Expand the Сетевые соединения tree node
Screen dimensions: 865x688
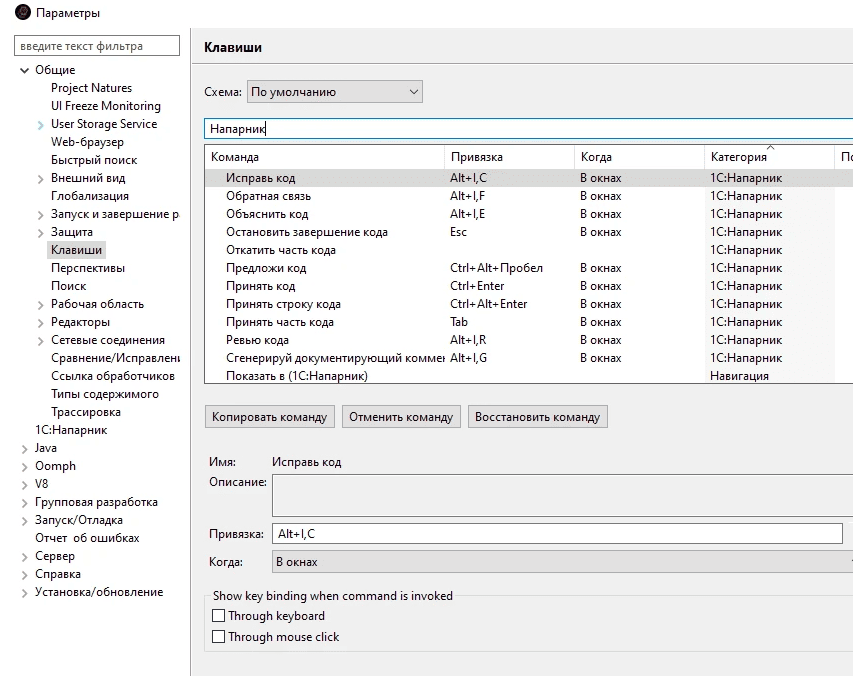click(41, 340)
